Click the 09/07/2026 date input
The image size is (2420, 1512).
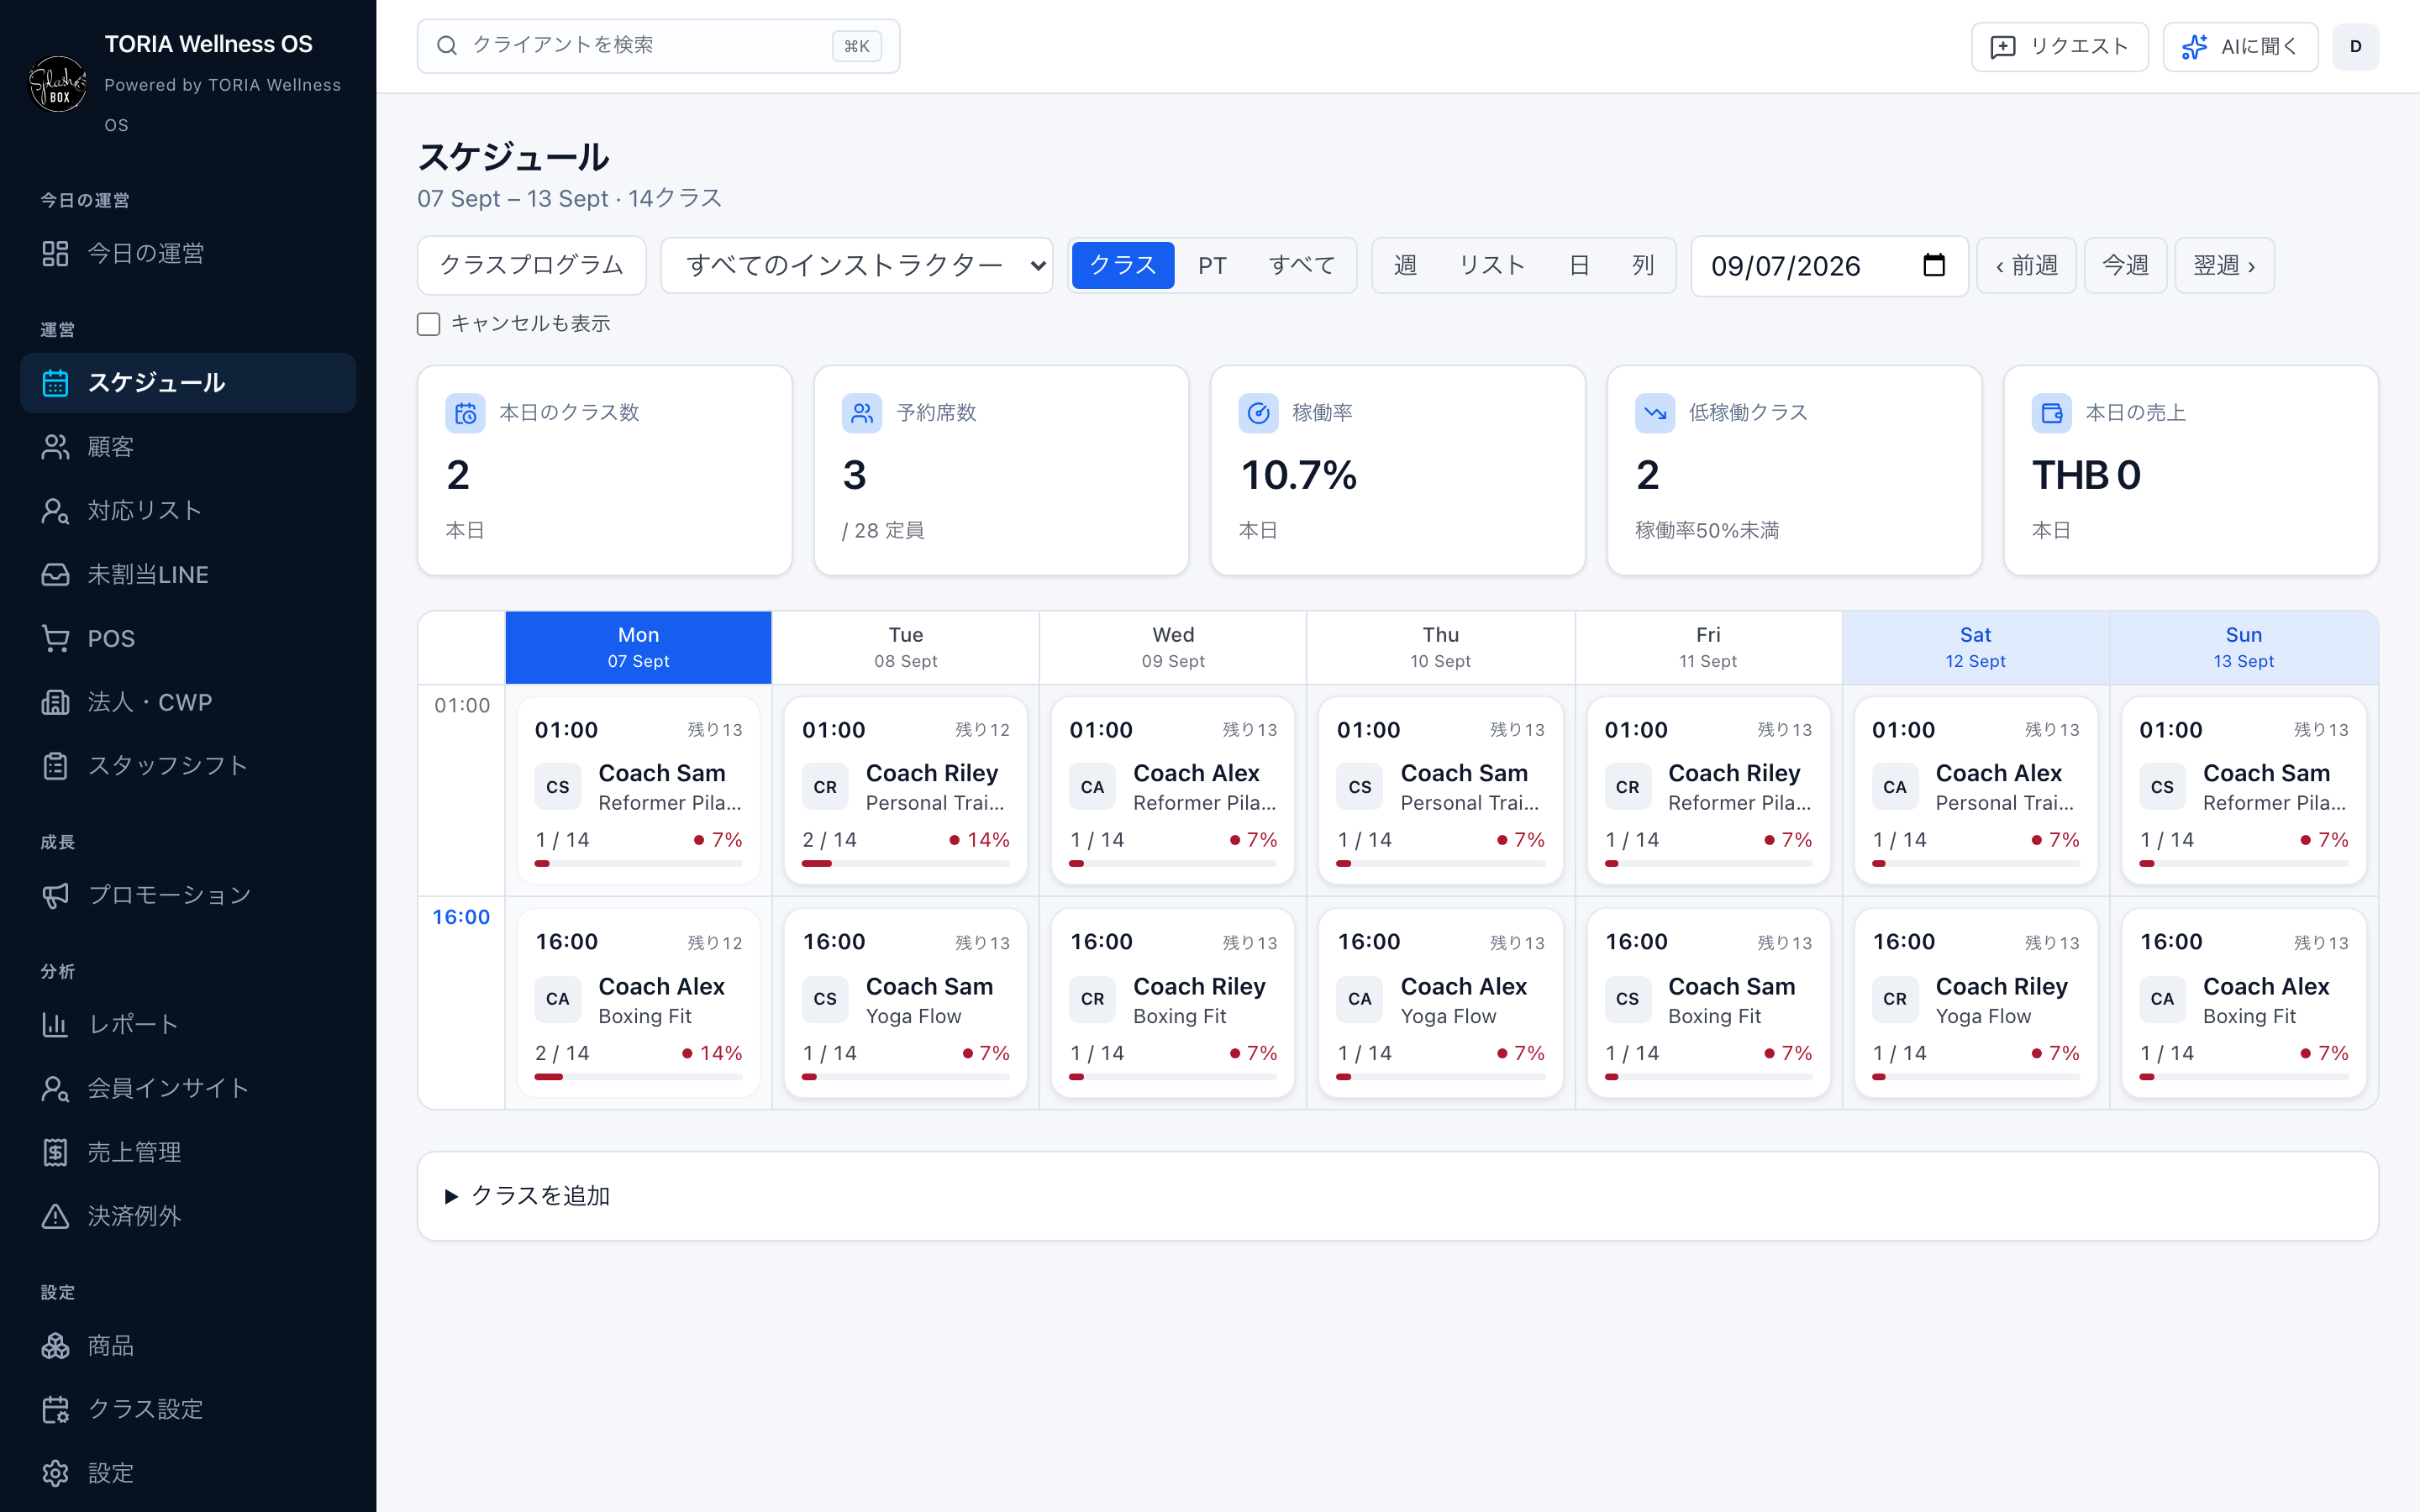(1829, 266)
